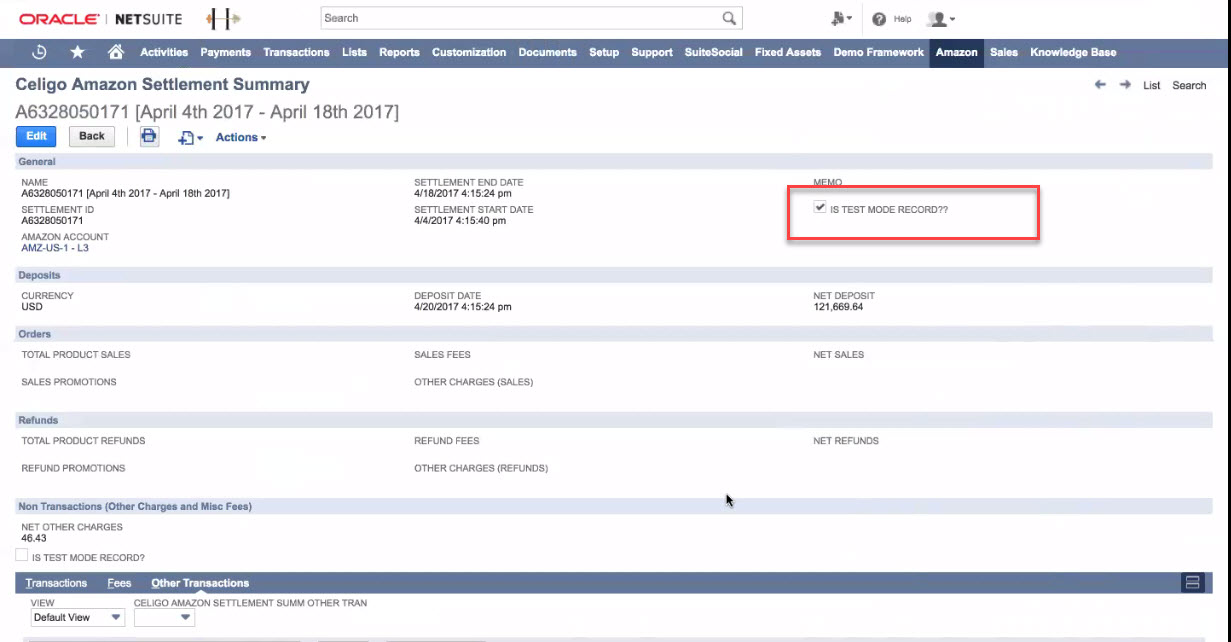
Task: Open the new record icon menu
Action: tap(190, 137)
